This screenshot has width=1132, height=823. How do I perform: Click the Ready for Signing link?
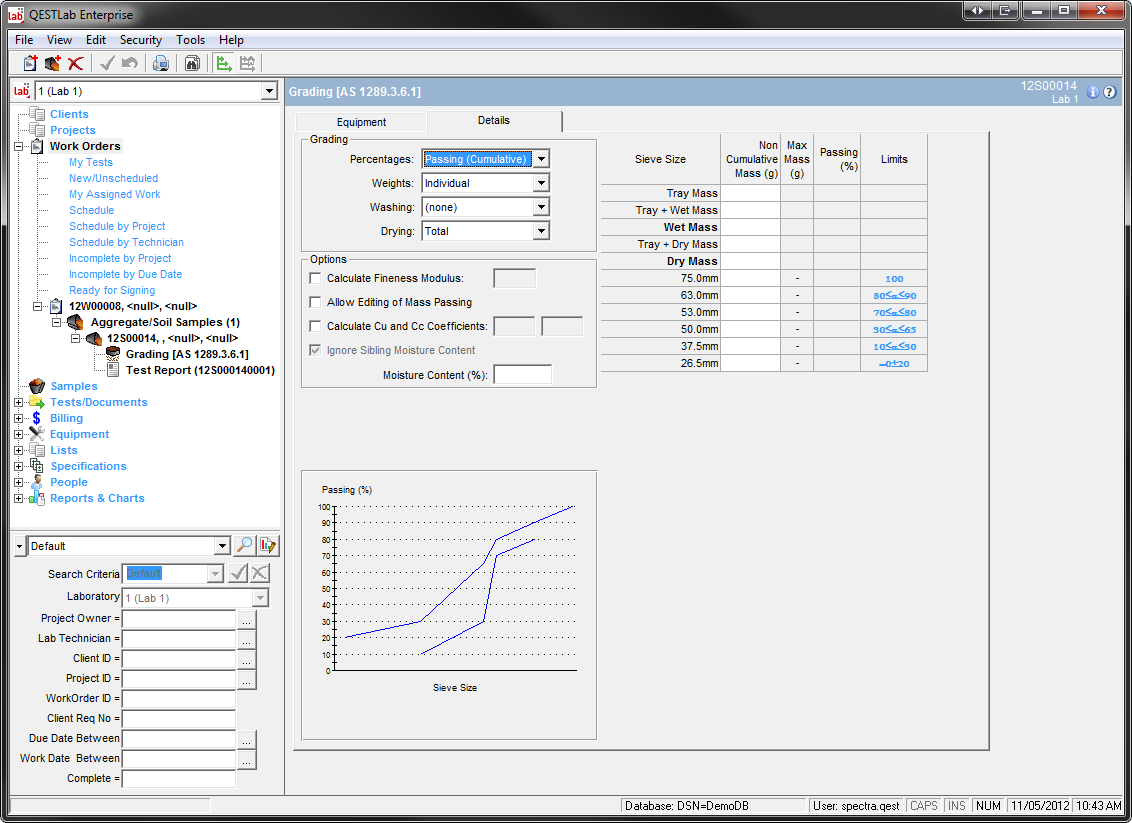coord(111,290)
